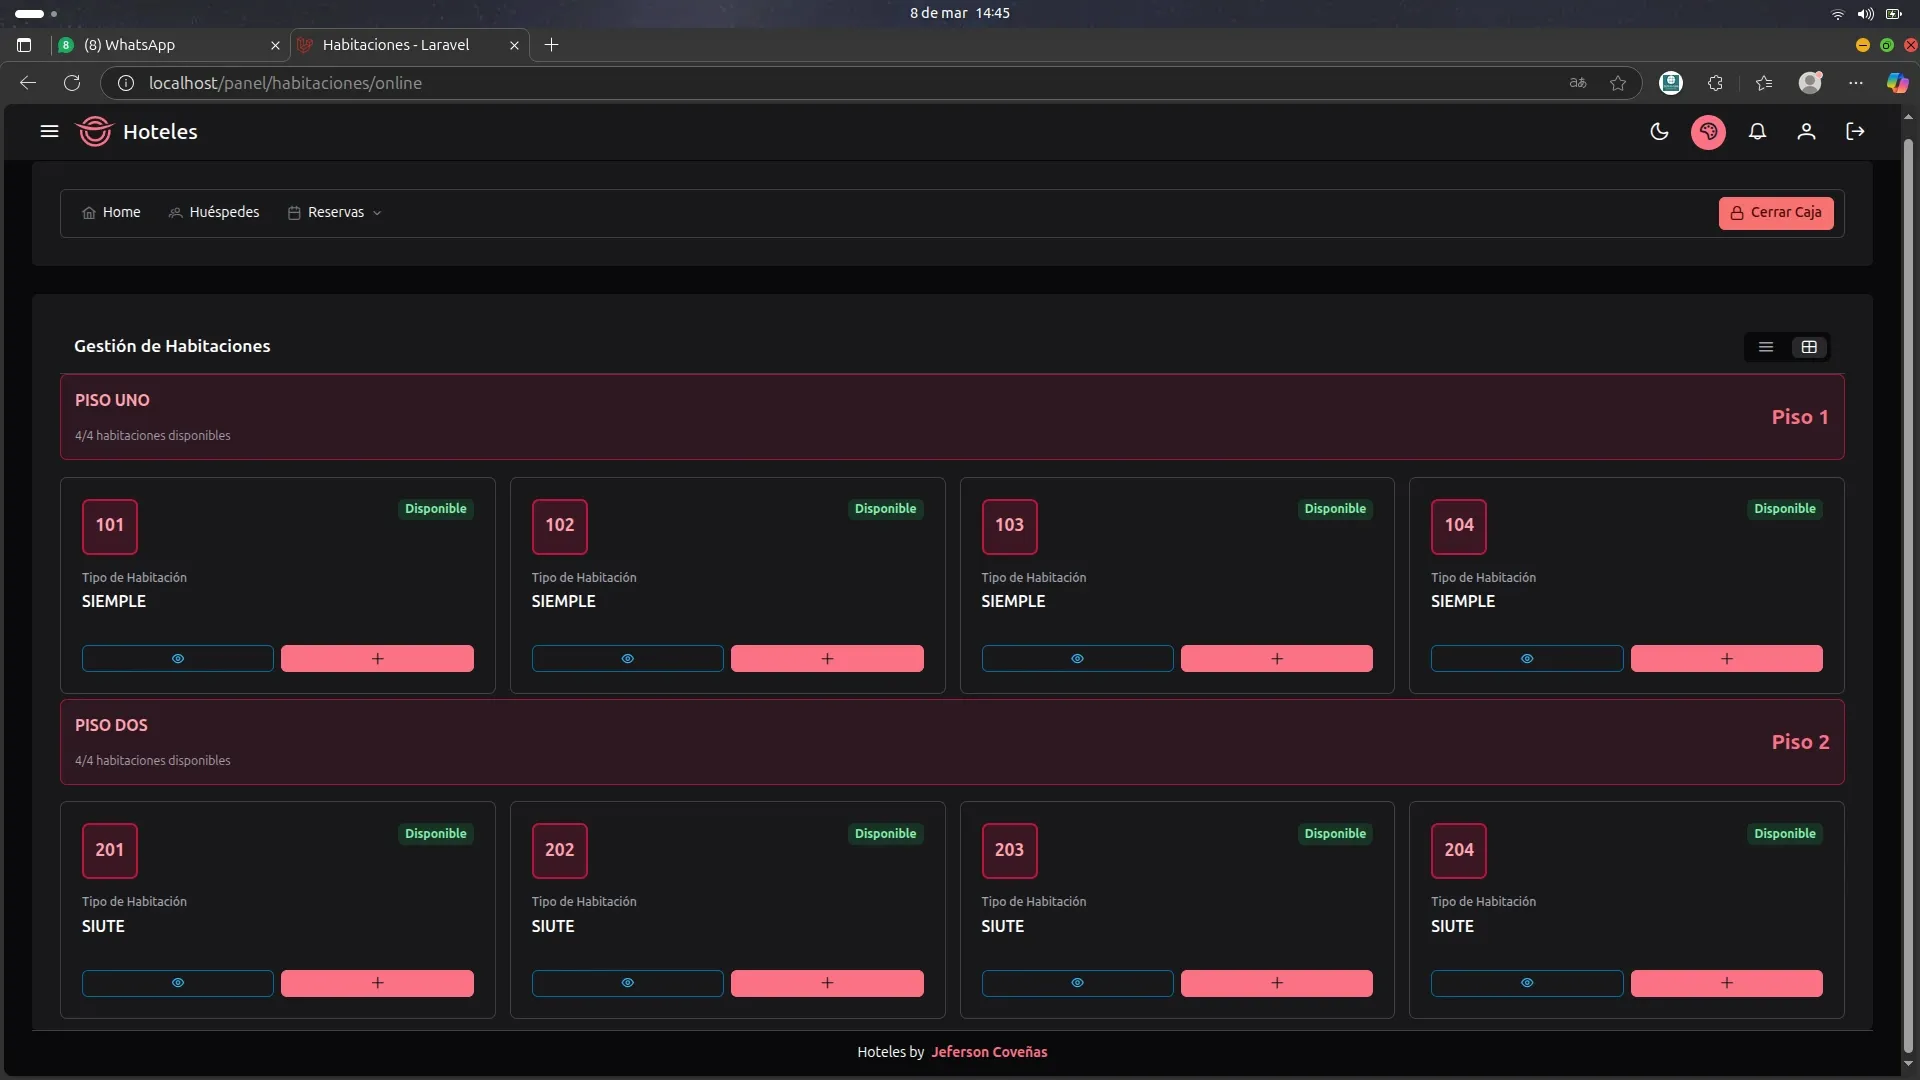1920x1080 pixels.
Task: Open the notifications bell
Action: pyautogui.click(x=1757, y=132)
